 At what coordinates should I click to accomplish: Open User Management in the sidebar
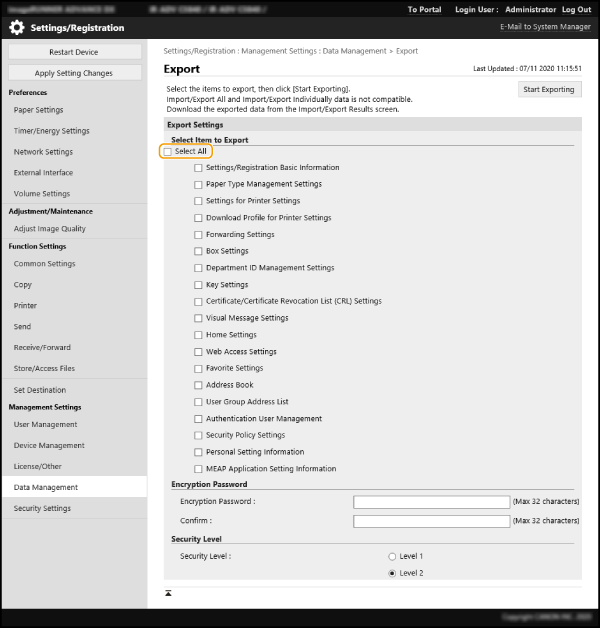(x=45, y=424)
